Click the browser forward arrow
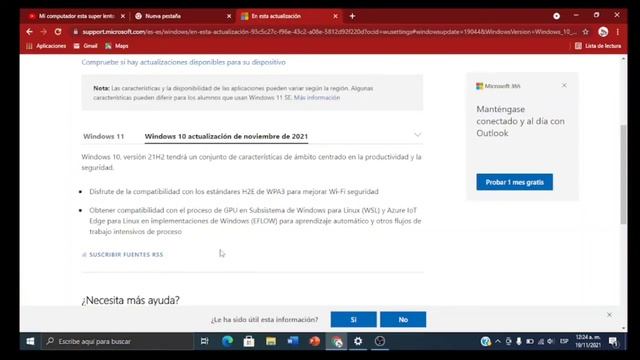Image resolution: width=640 pixels, height=360 pixels. tap(44, 31)
